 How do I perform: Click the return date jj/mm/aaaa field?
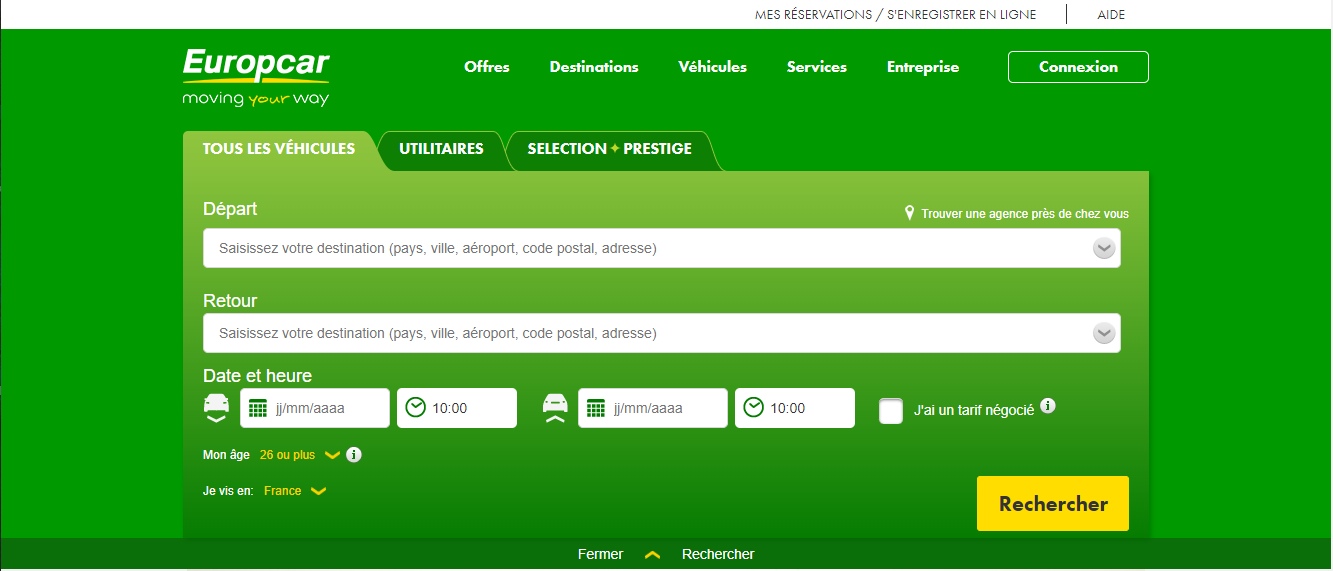pos(653,408)
